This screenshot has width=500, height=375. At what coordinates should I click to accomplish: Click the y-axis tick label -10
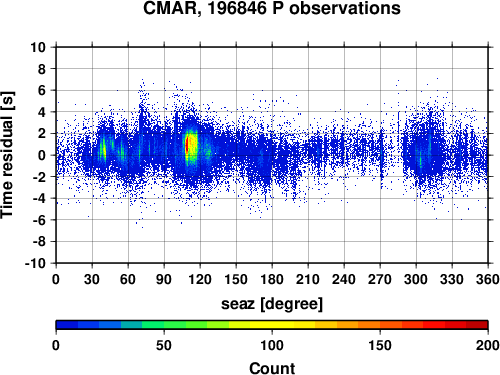tap(35, 263)
